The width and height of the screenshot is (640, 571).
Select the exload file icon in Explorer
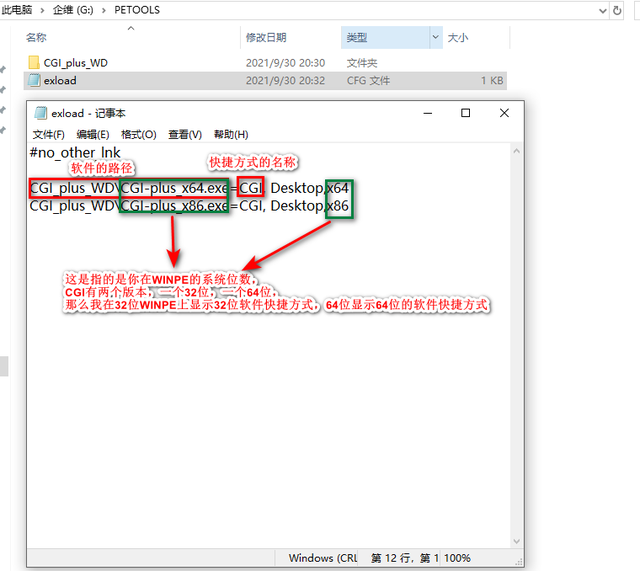point(34,80)
